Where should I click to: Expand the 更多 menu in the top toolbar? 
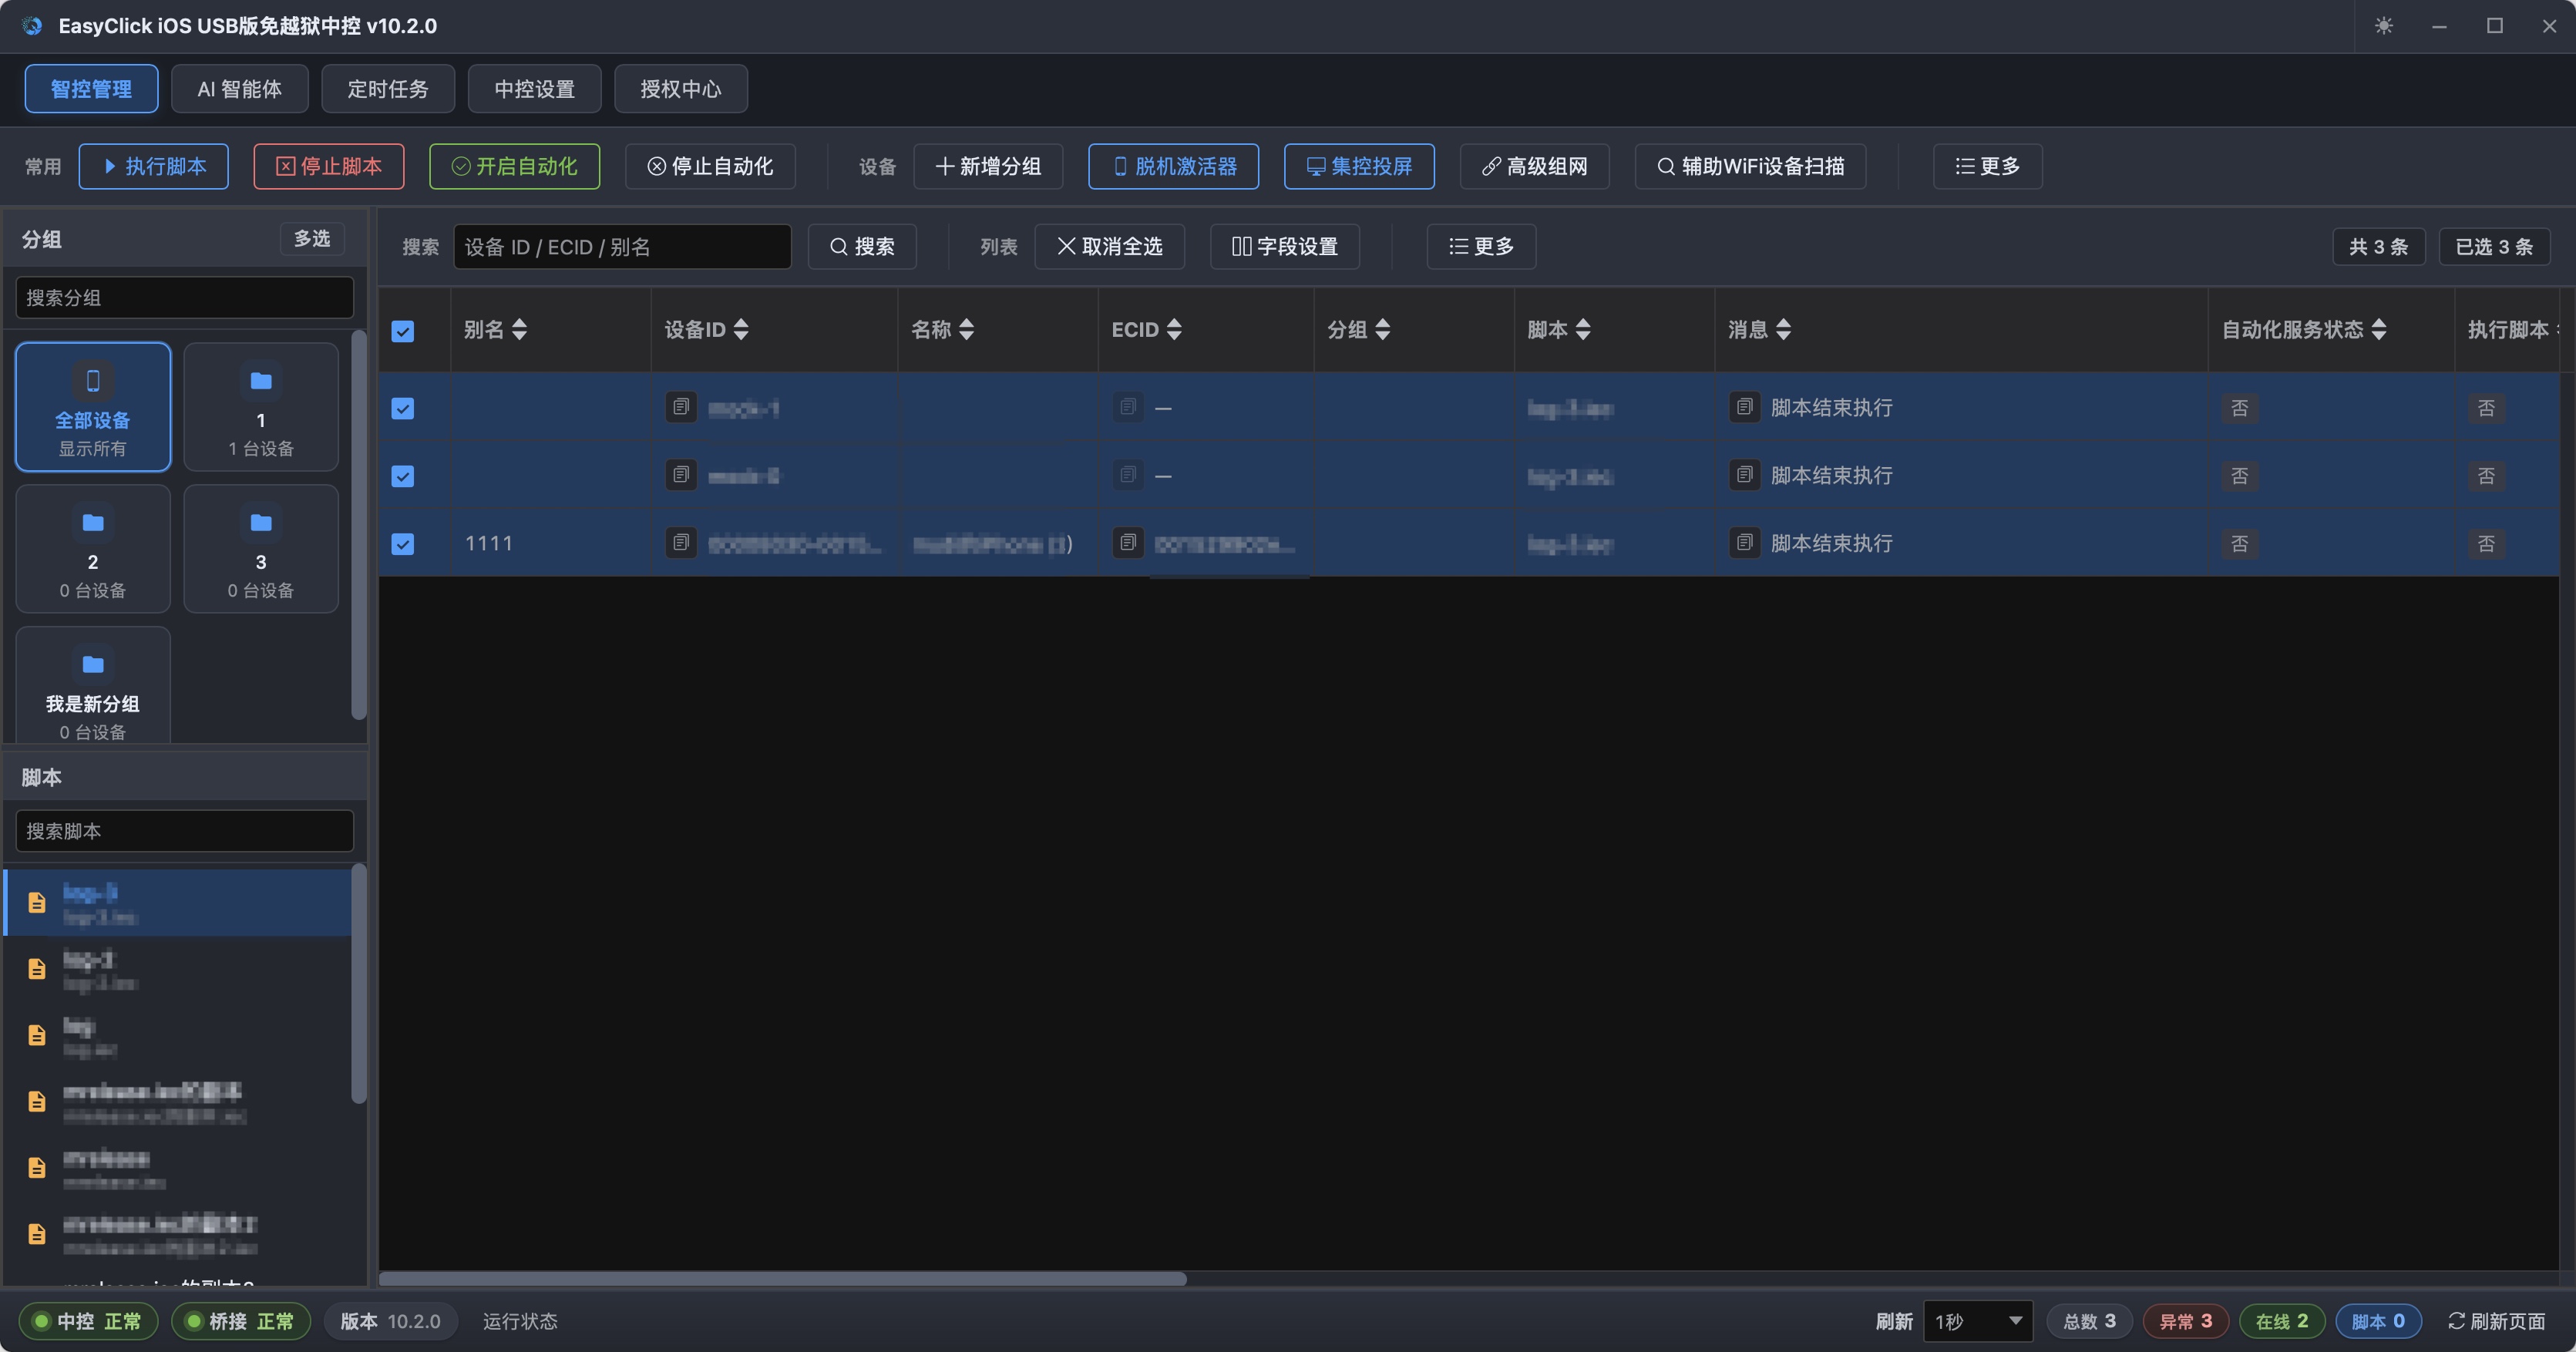(x=1987, y=166)
